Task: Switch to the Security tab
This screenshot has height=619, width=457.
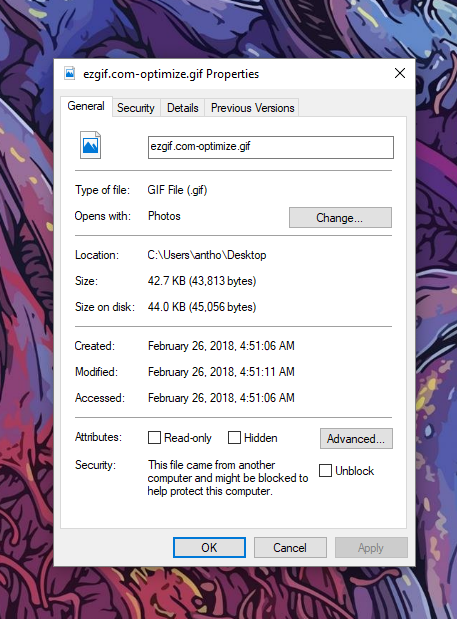Action: click(x=136, y=108)
